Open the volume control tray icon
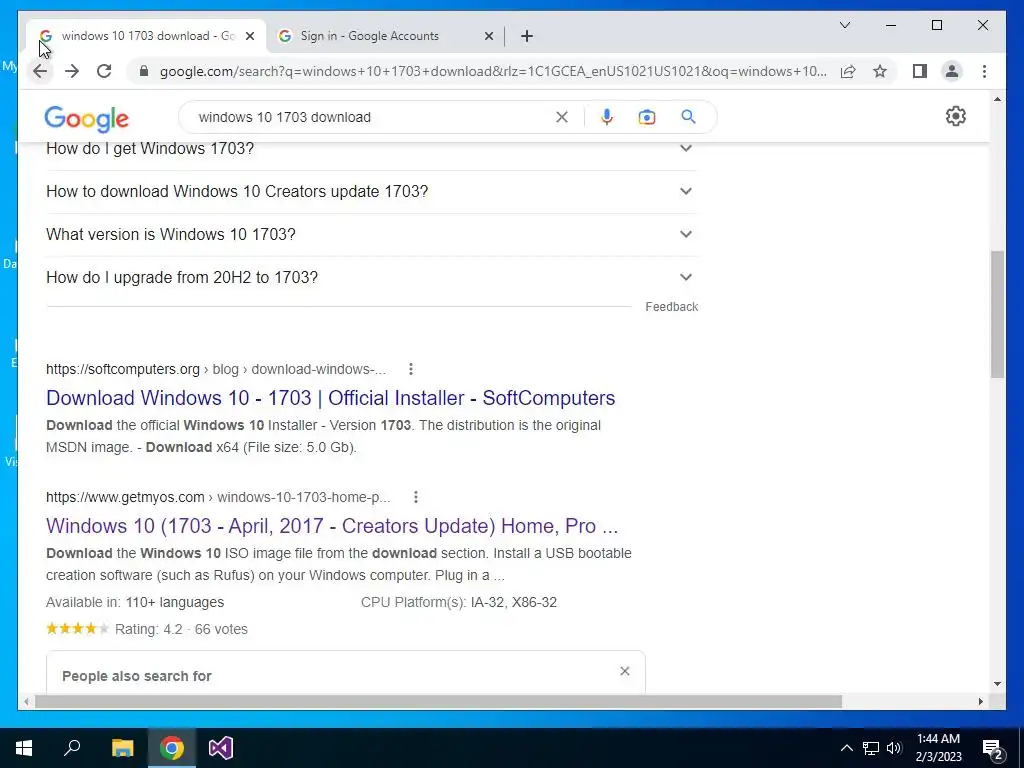 click(894, 748)
